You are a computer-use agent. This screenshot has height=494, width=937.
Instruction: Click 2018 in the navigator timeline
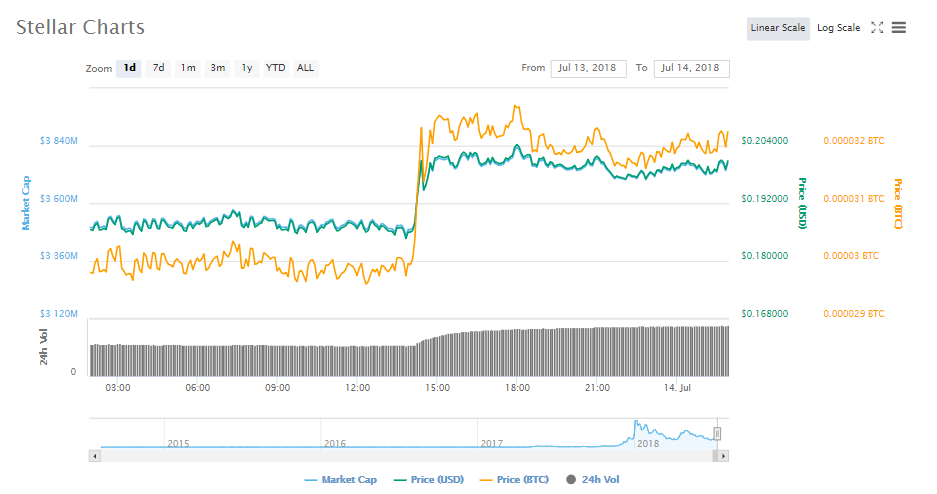point(648,443)
